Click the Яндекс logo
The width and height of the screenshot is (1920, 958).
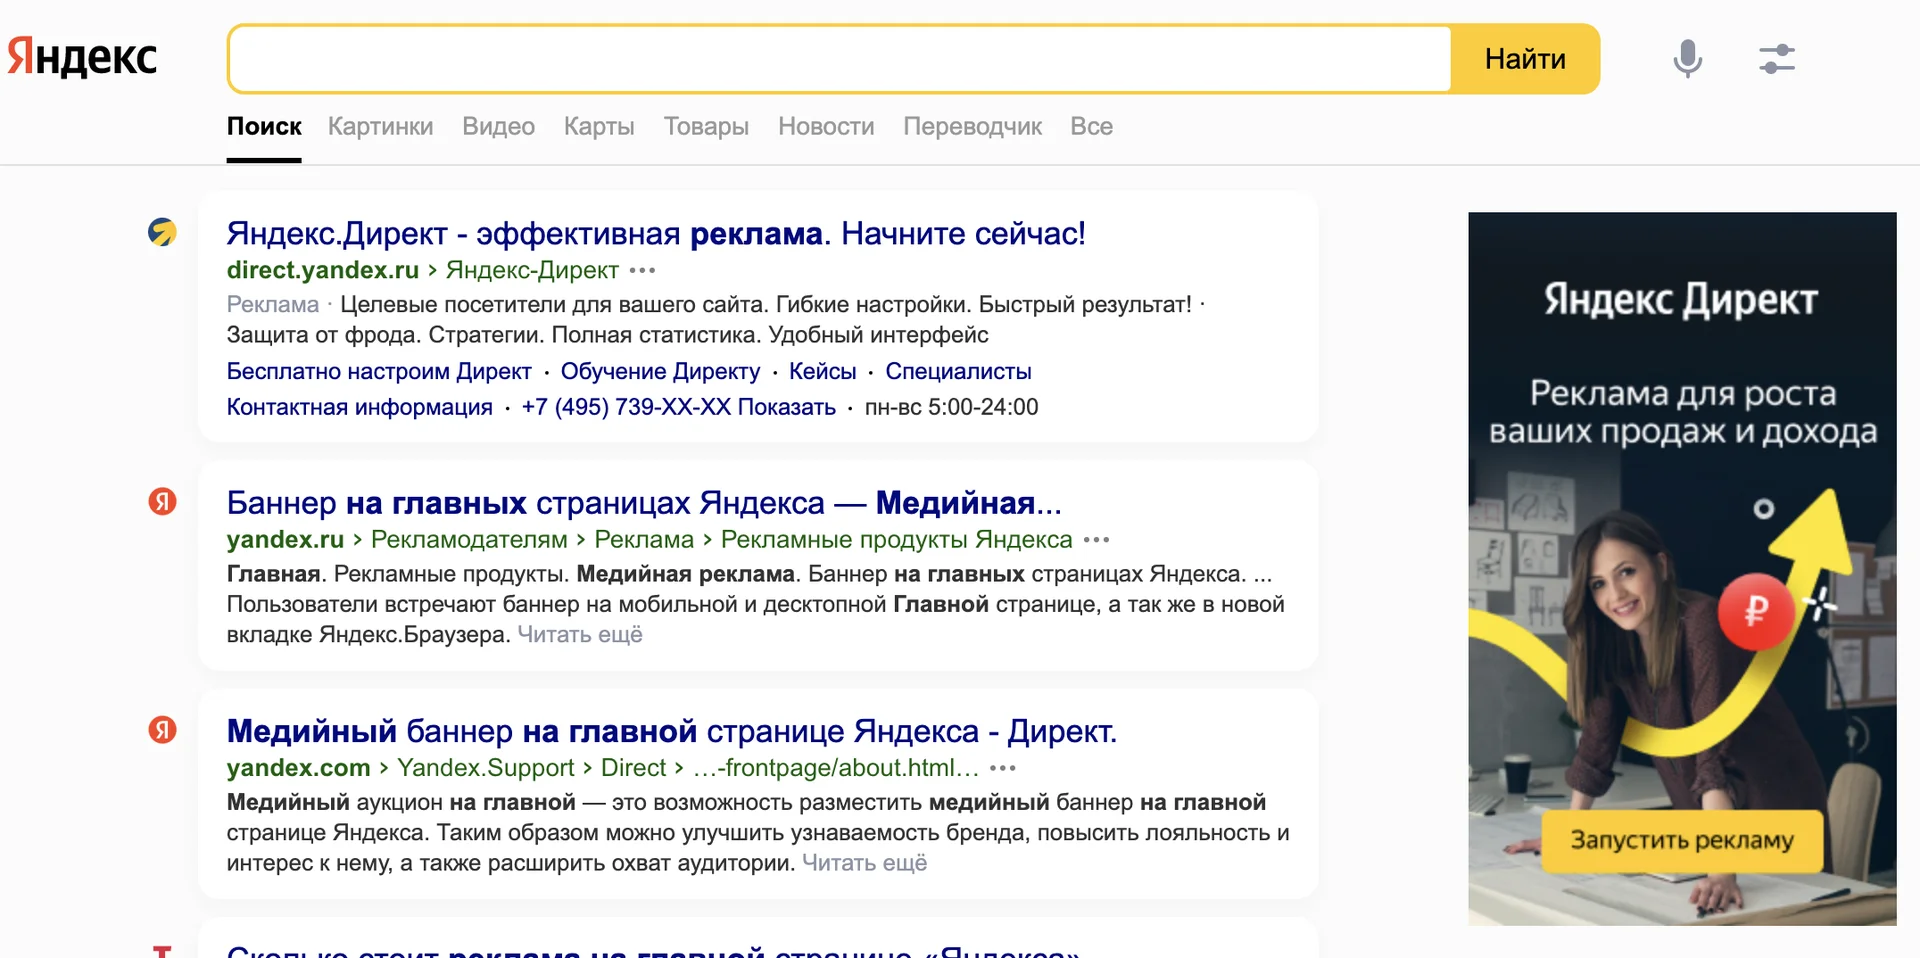click(82, 57)
